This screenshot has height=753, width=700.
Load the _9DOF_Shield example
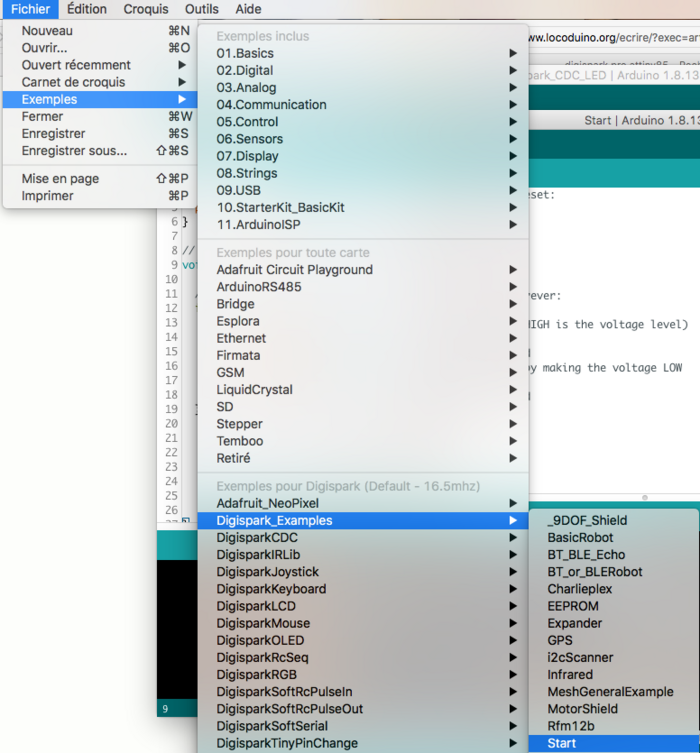614,521
